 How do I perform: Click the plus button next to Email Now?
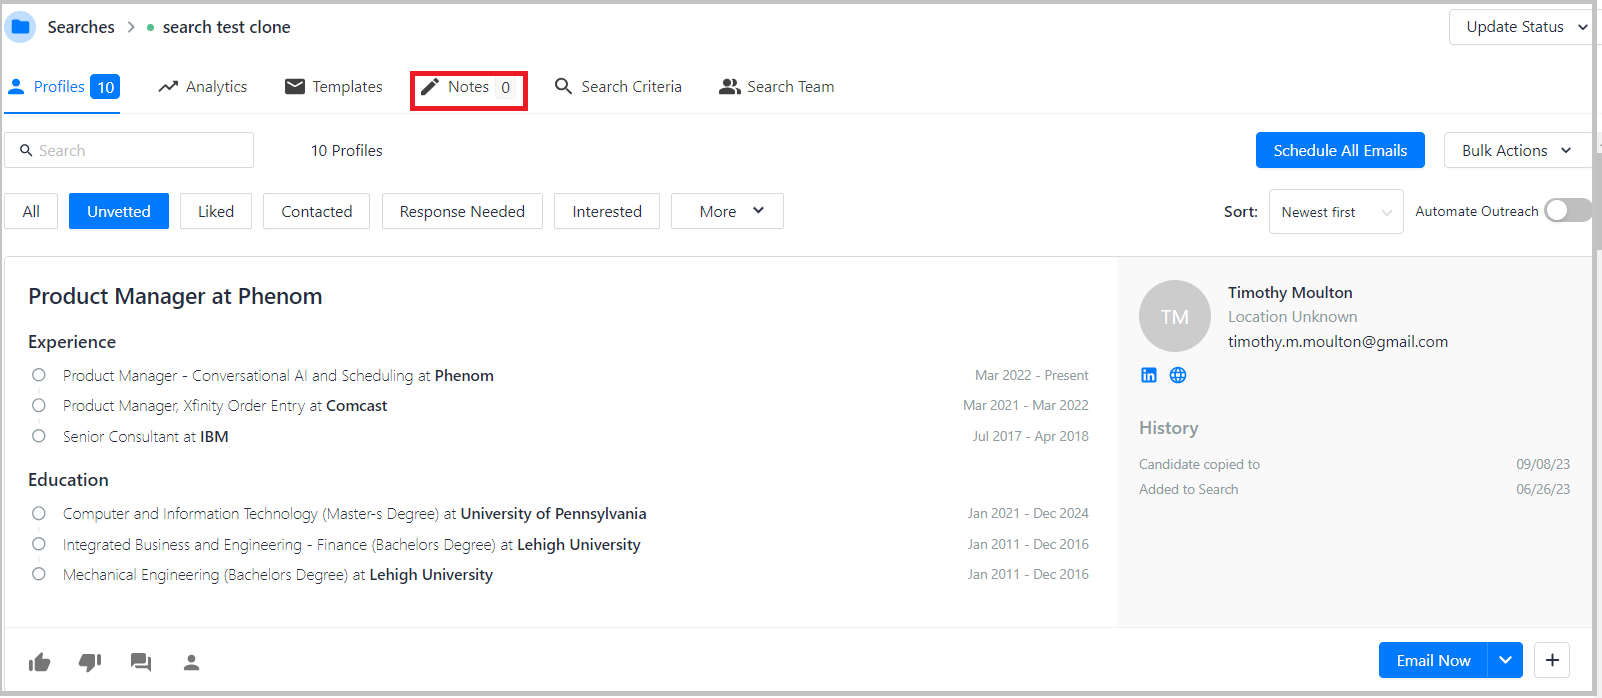tap(1552, 660)
